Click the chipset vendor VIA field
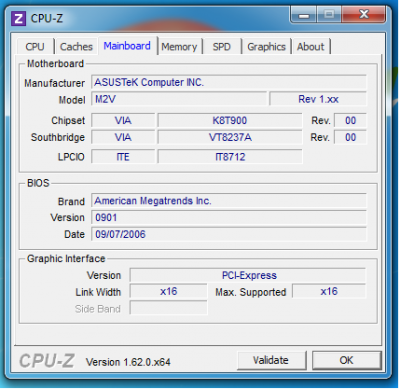 point(123,120)
